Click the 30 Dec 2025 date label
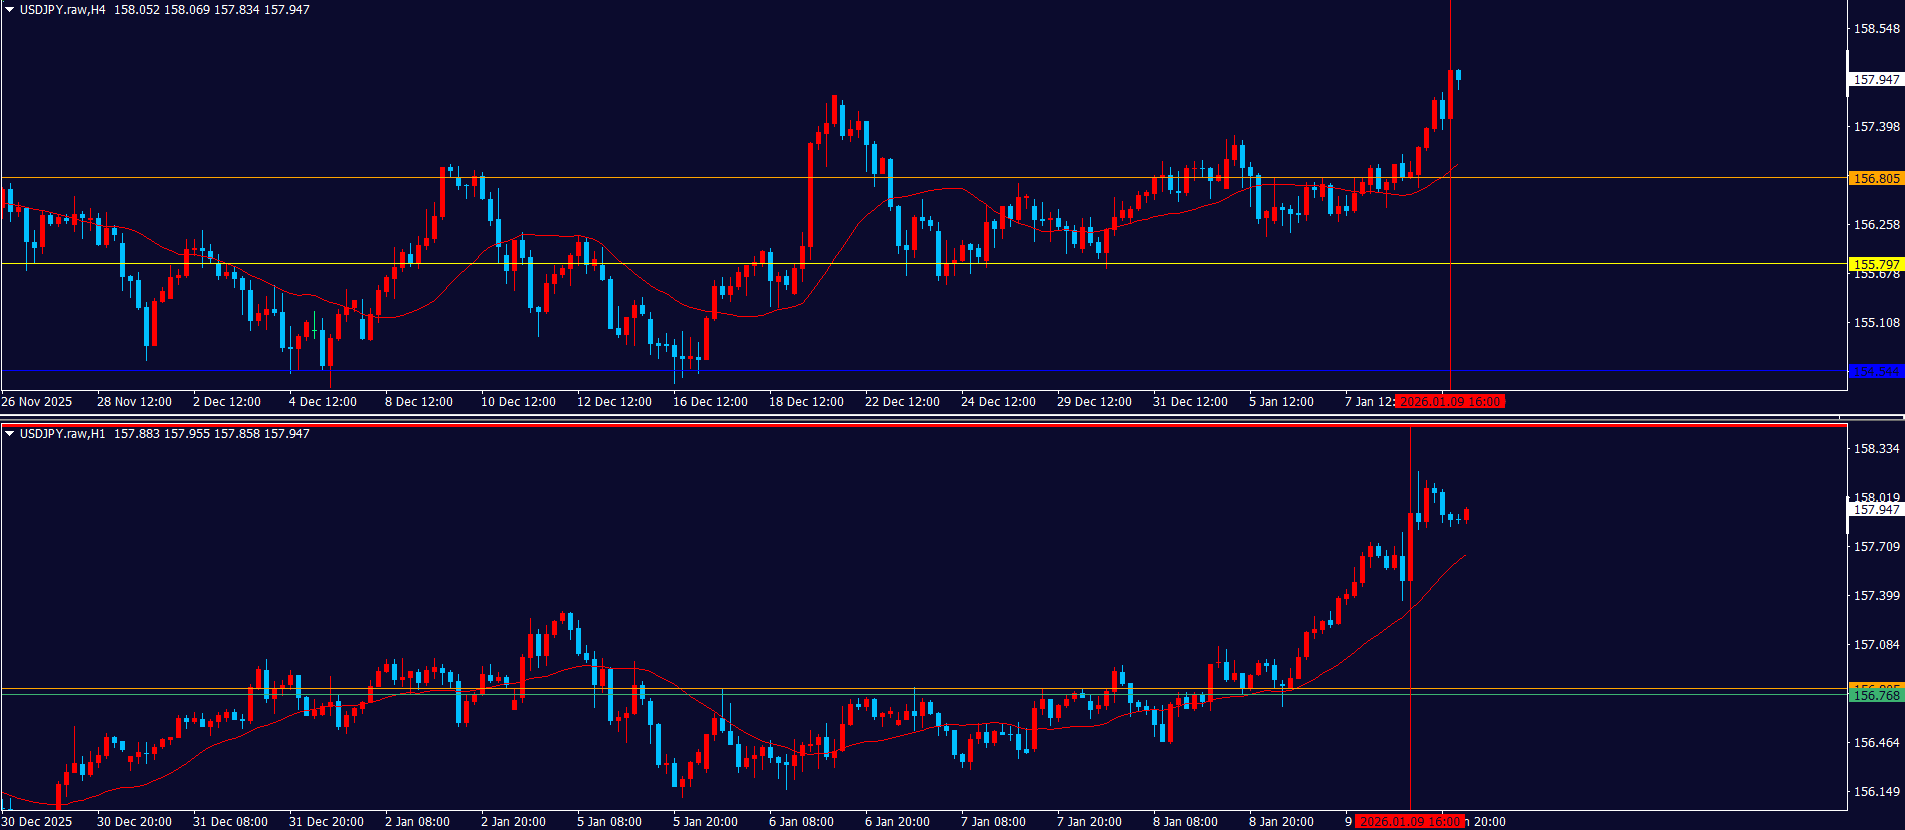This screenshot has width=1905, height=830. pos(37,822)
